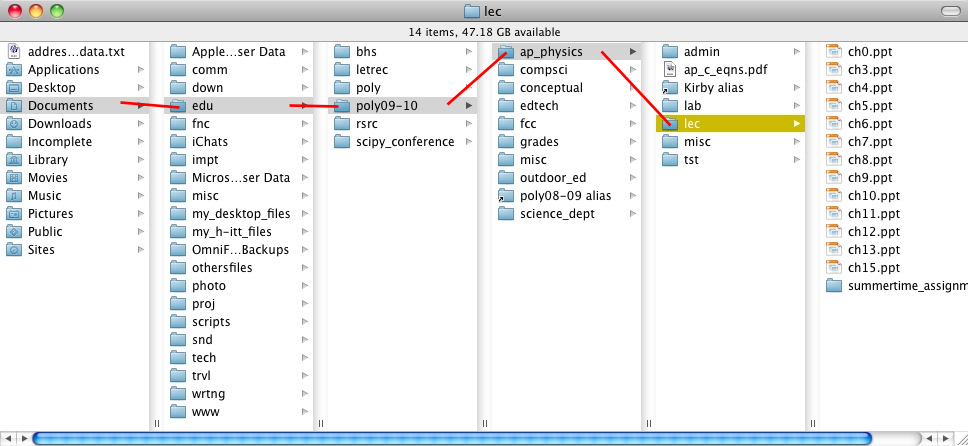
Task: Click the disclosure arrow beside rsrc
Action: tap(469, 124)
